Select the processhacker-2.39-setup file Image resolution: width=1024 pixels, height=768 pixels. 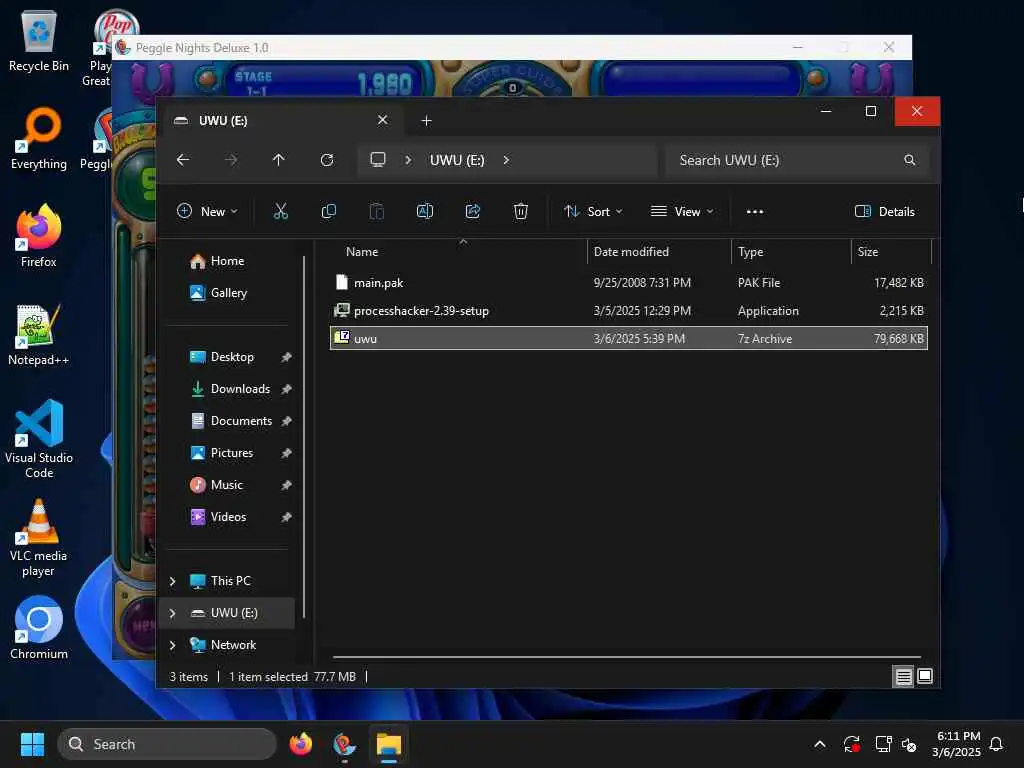[x=628, y=311]
